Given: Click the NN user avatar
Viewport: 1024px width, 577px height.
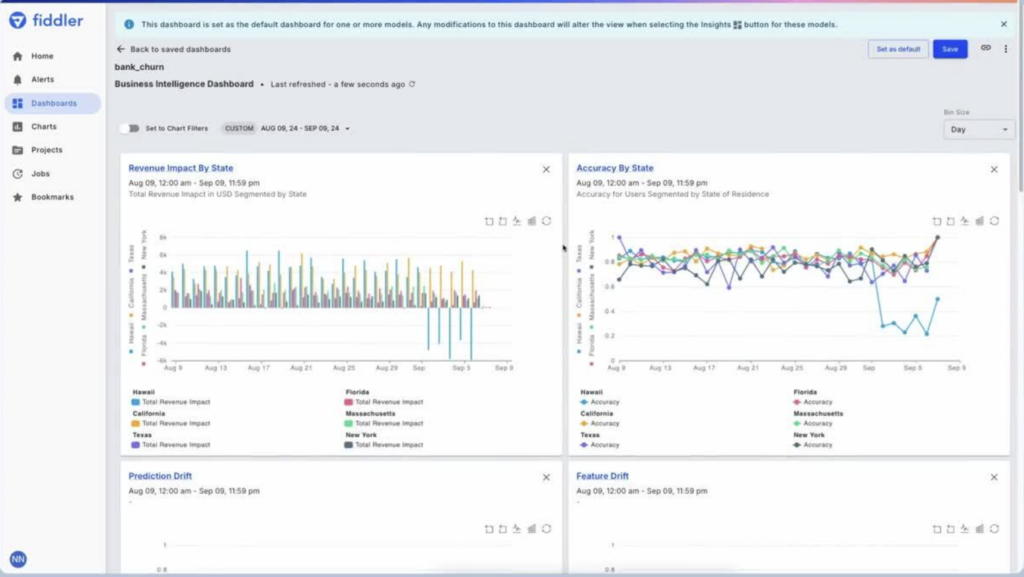Looking at the screenshot, I should pos(18,559).
